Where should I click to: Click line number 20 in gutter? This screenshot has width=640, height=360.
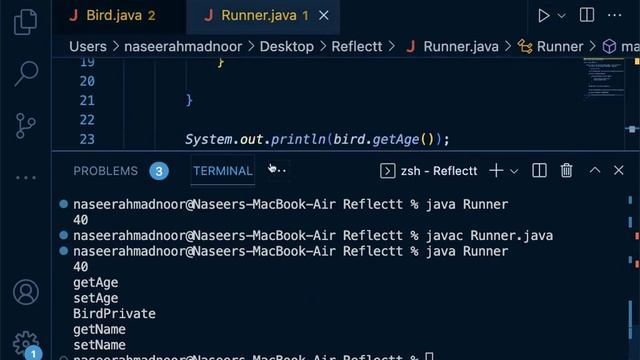click(87, 81)
